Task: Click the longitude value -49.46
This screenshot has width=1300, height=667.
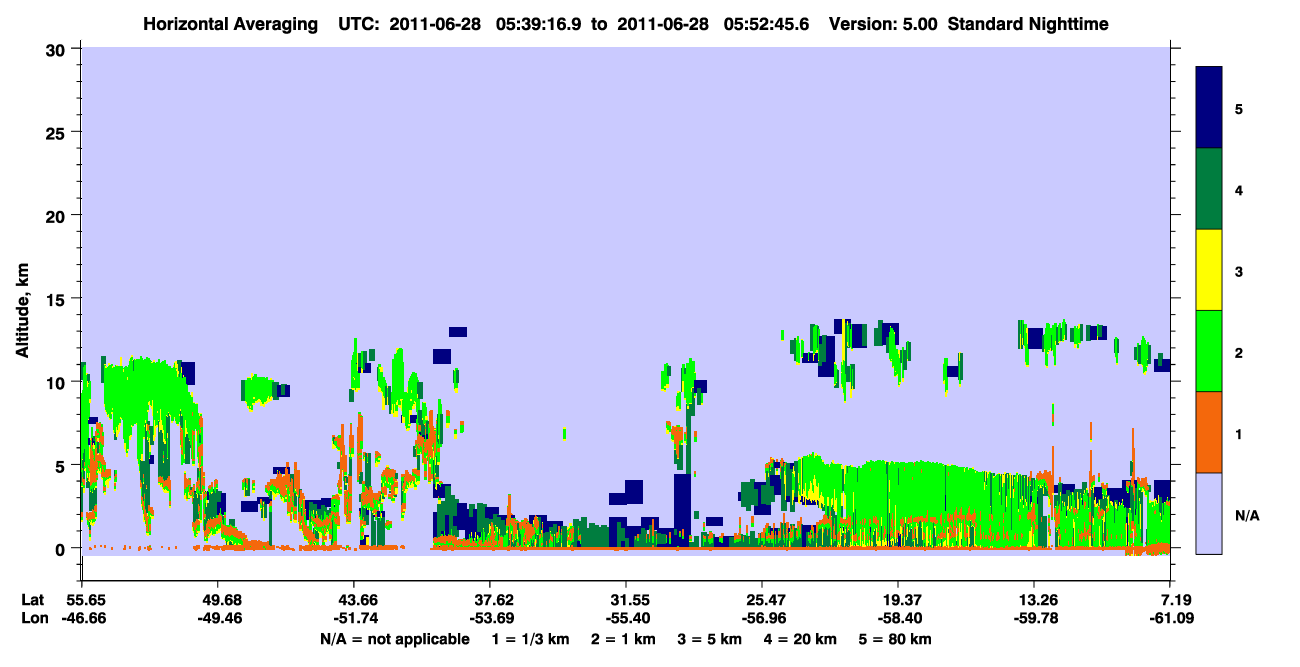Action: (x=218, y=618)
